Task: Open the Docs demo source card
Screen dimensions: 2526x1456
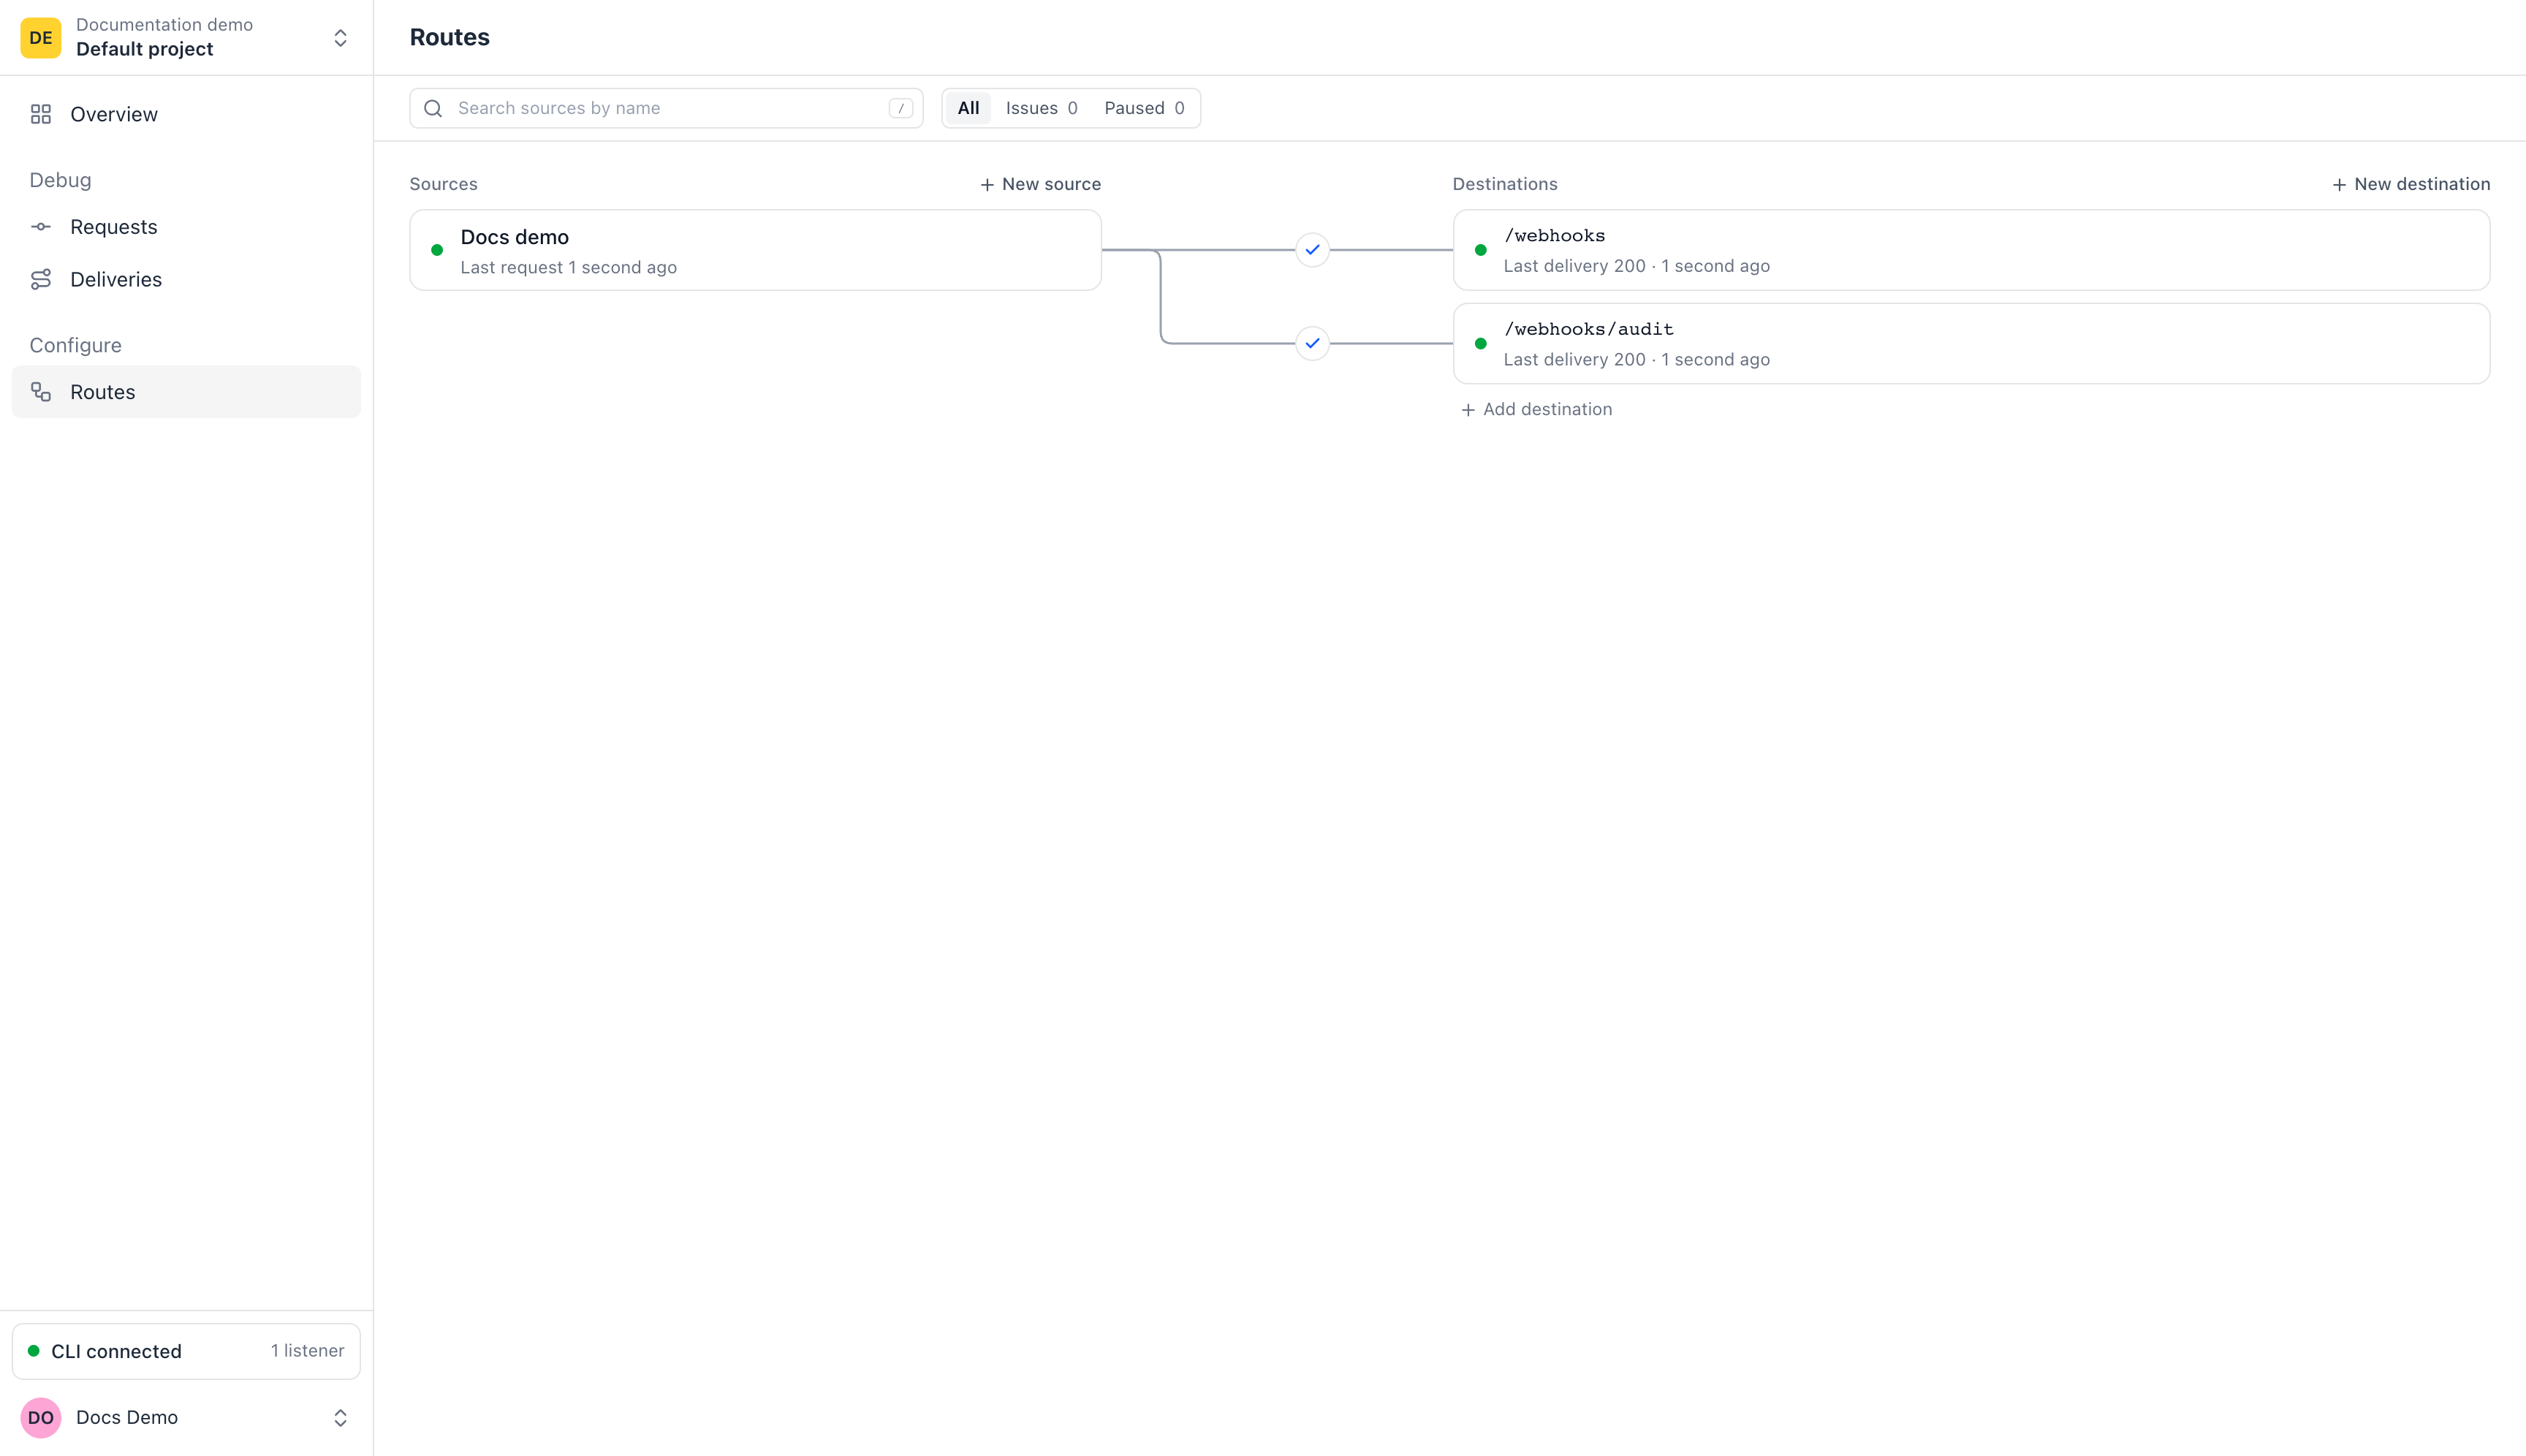Action: pos(756,250)
